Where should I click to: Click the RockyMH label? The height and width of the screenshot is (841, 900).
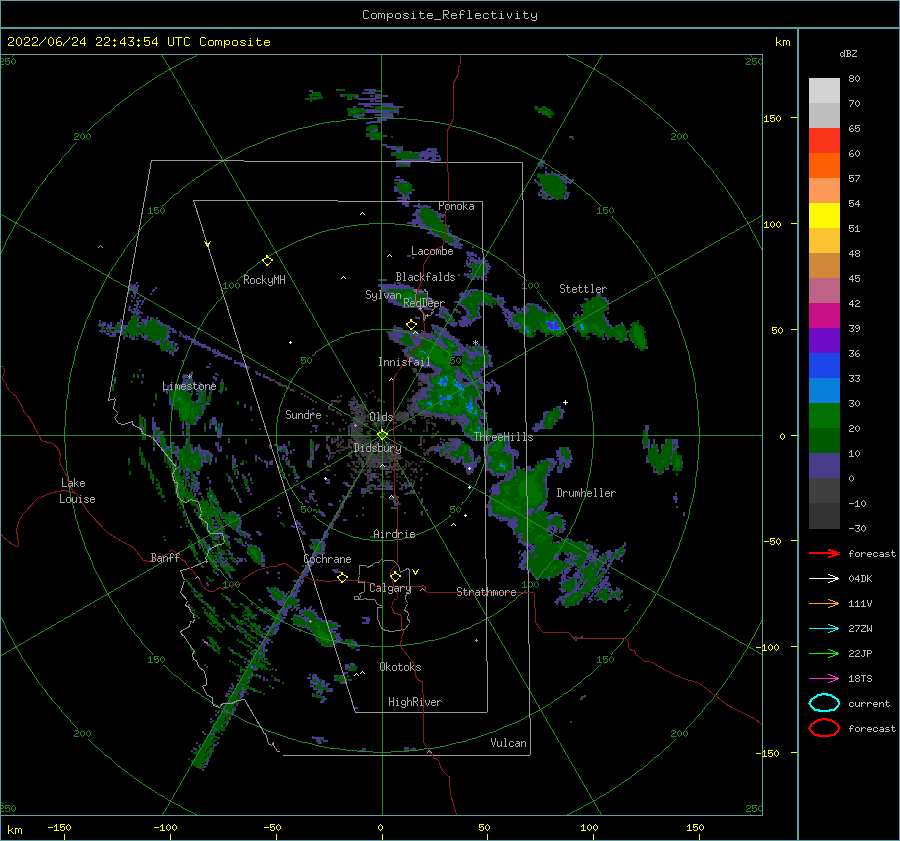(264, 280)
